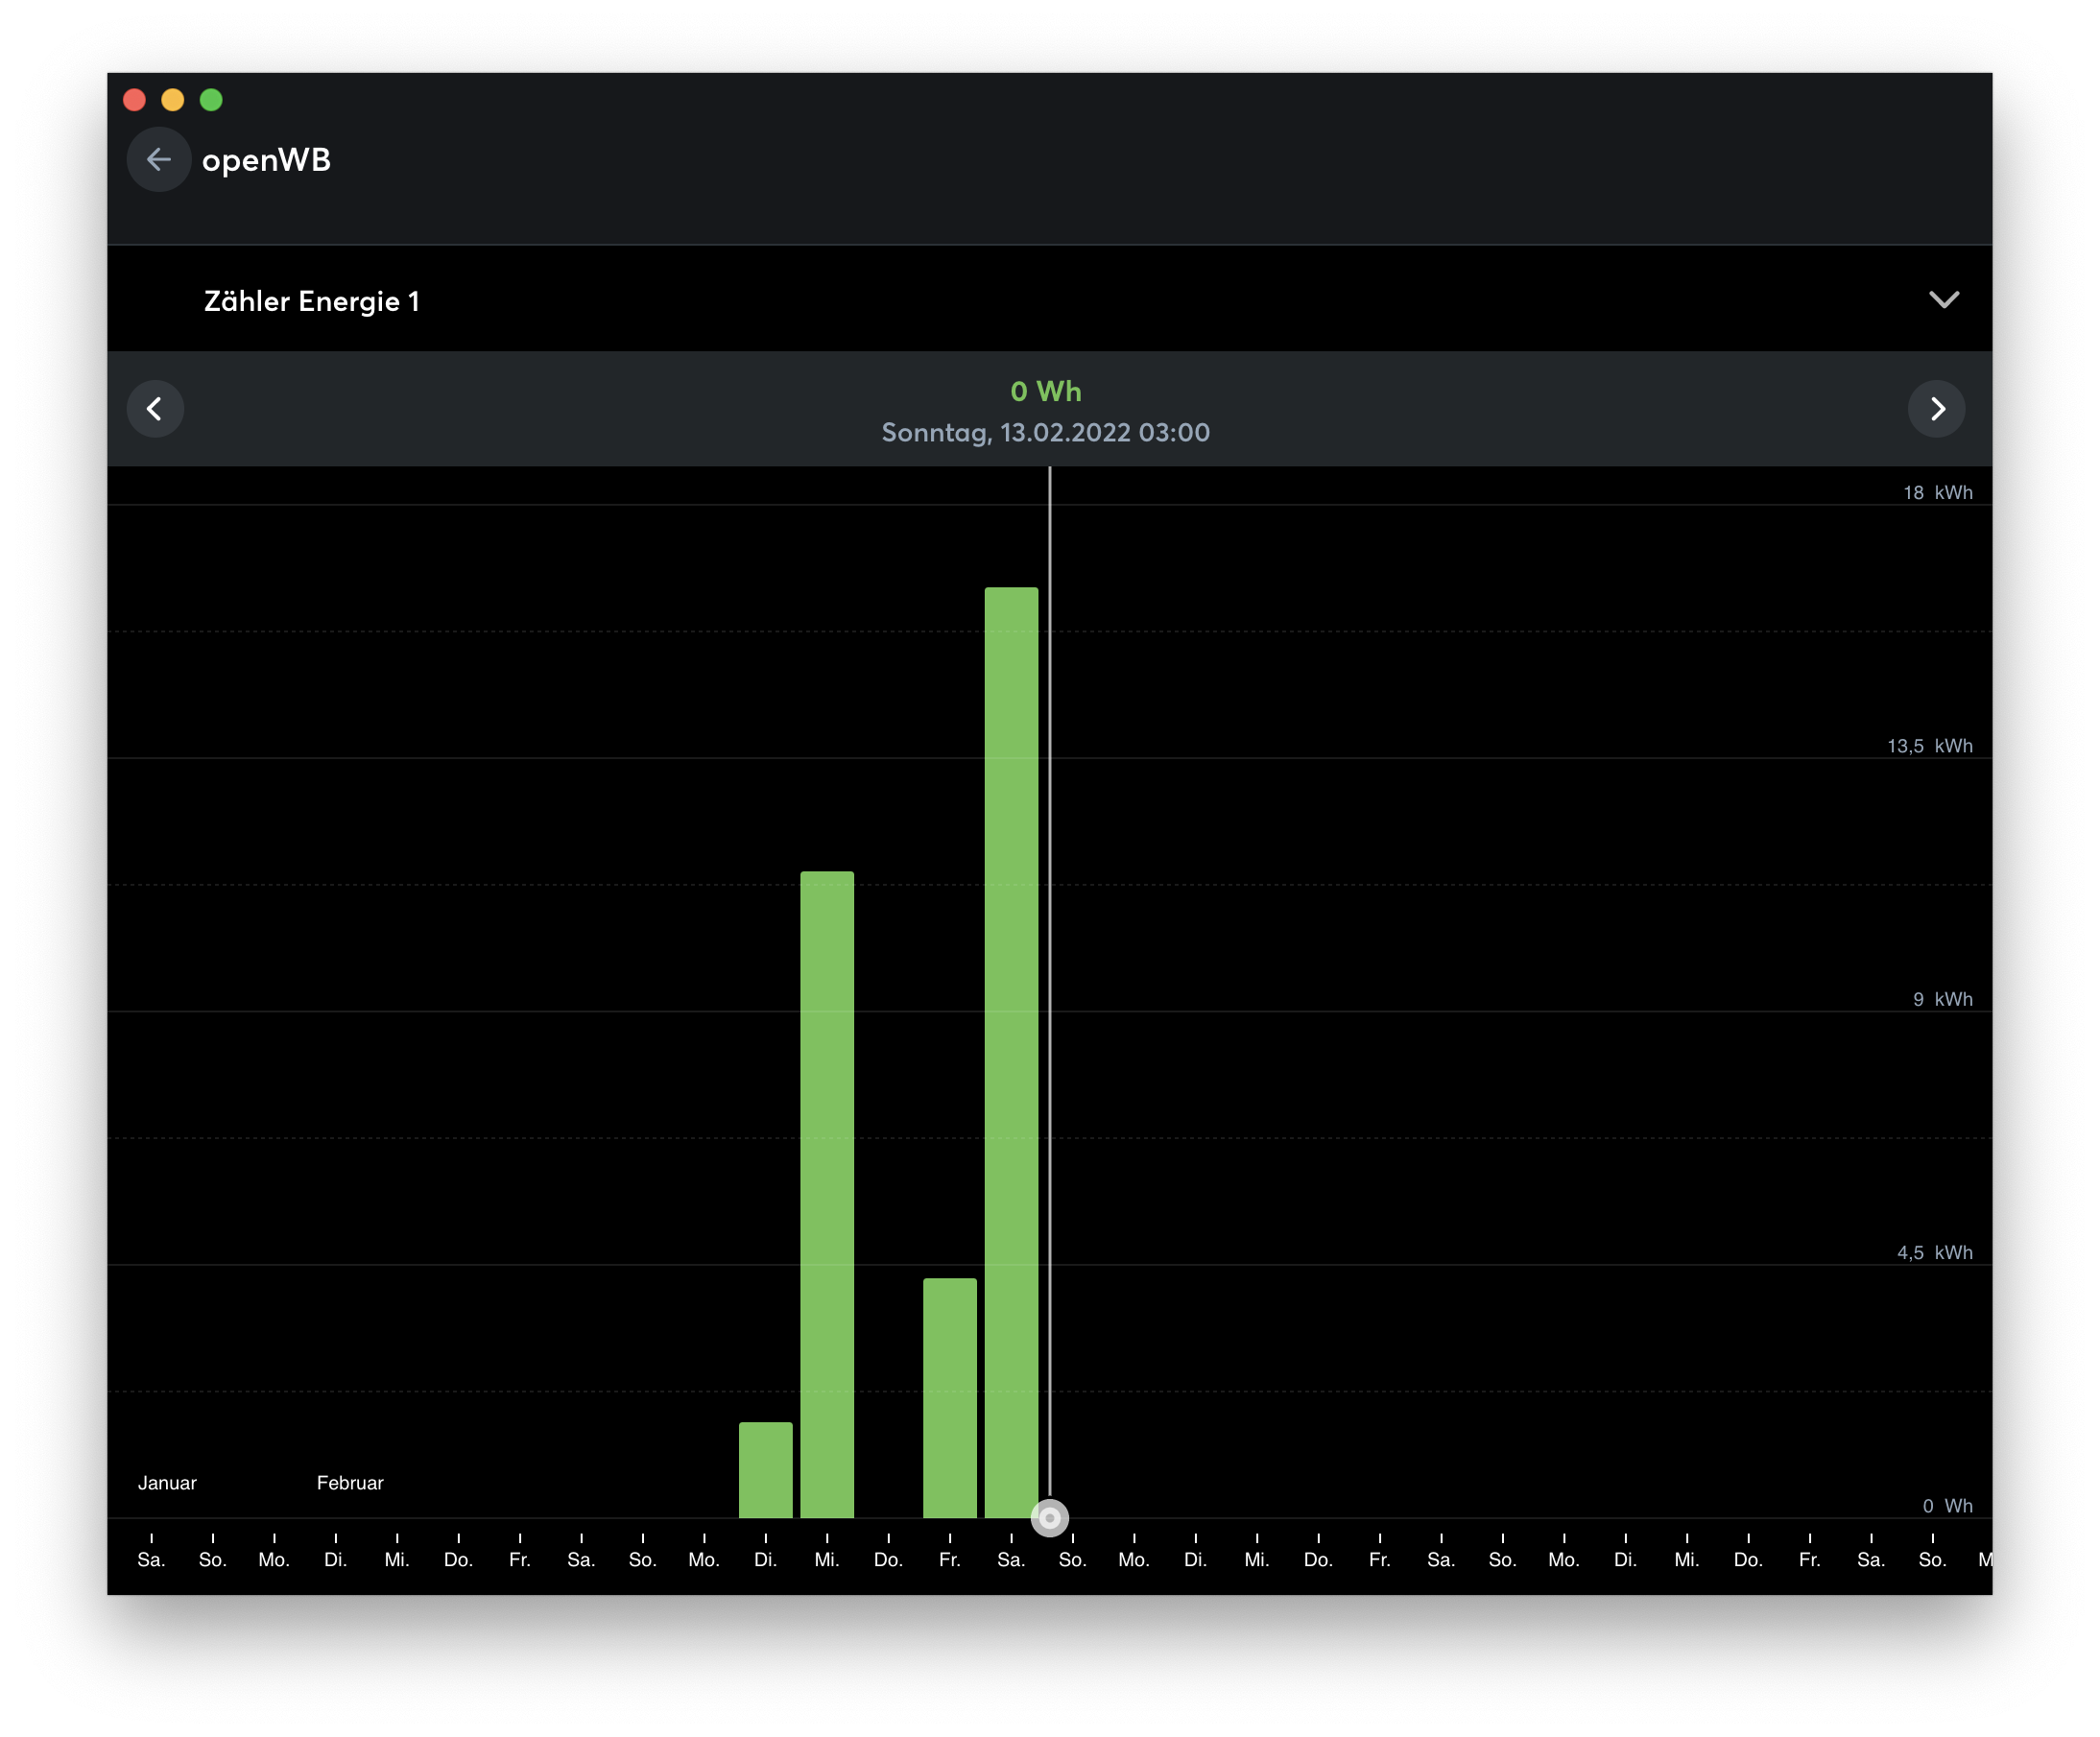
Task: Click the Zähler Energie 1 title
Action: (x=311, y=301)
